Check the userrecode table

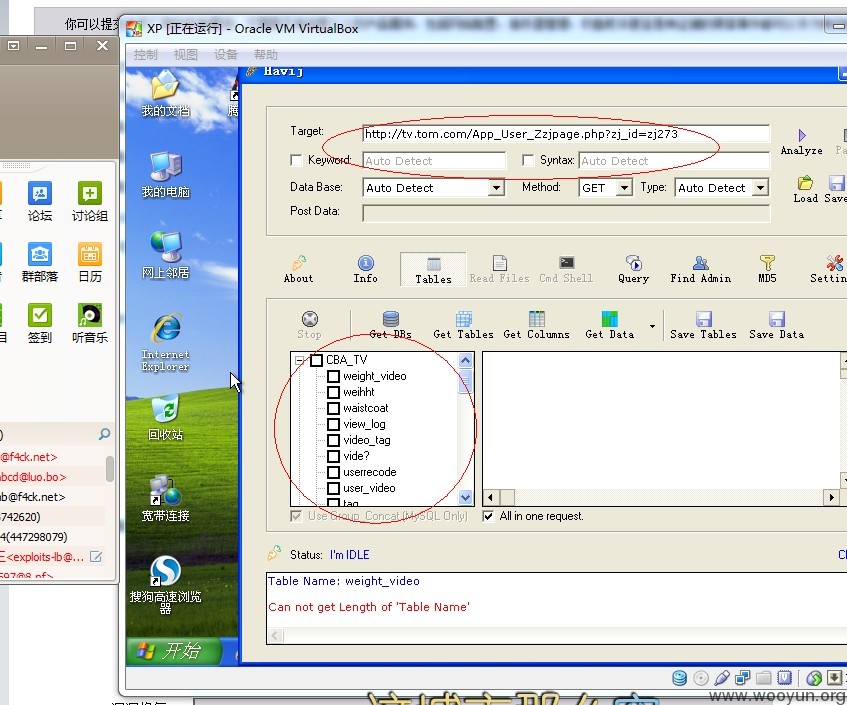click(333, 472)
